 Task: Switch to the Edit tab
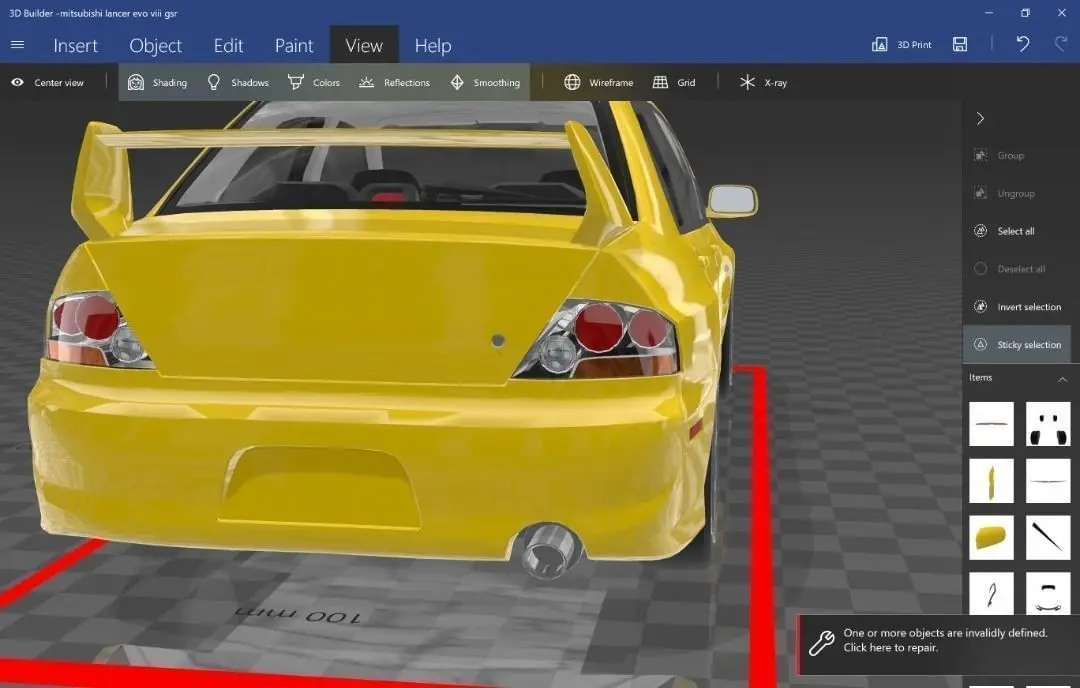tap(228, 45)
